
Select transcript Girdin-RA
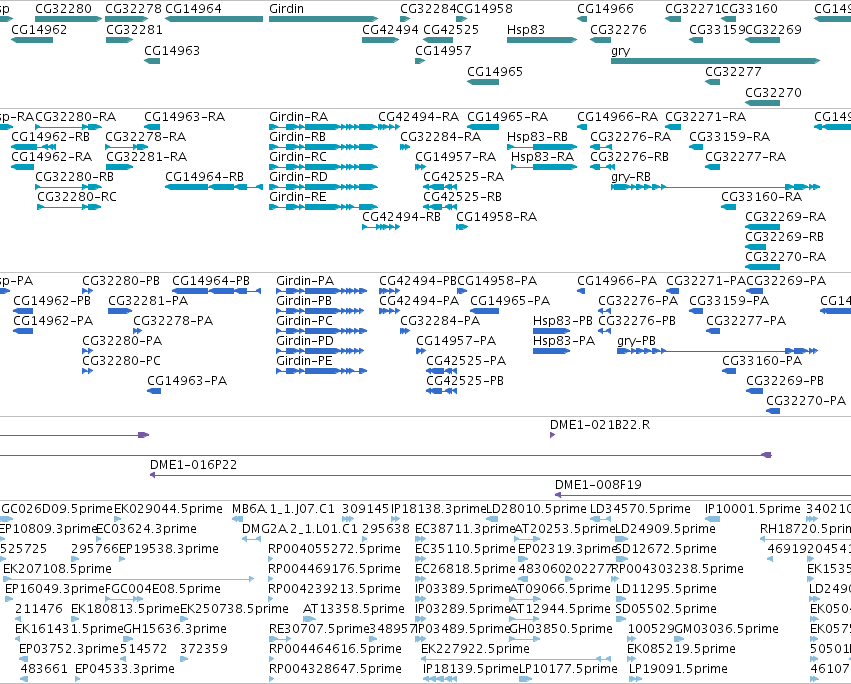point(299,117)
